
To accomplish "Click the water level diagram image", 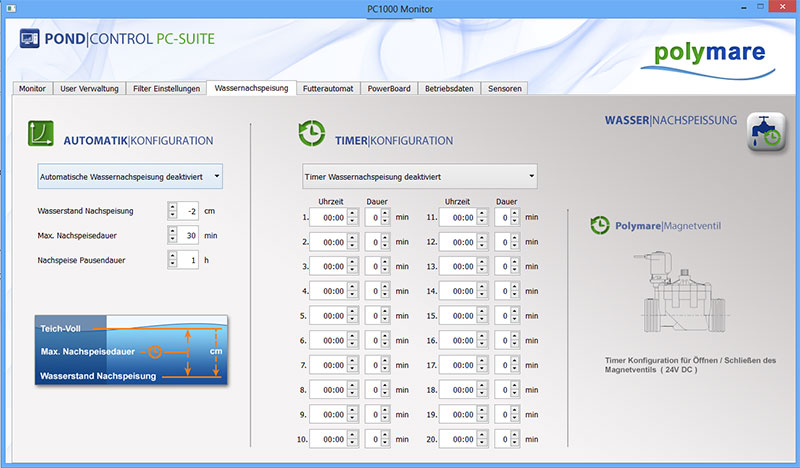I will [130, 350].
